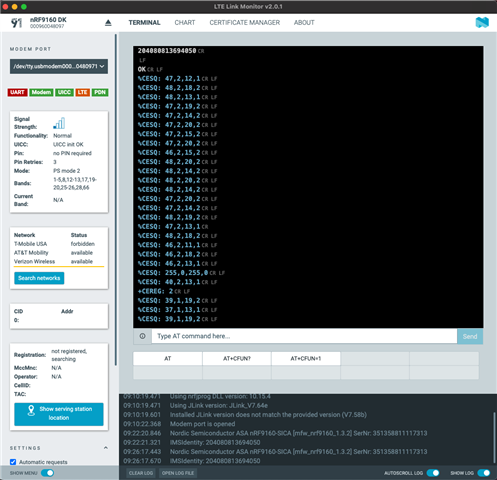Click the LTE status indicator
The height and width of the screenshot is (480, 497).
(x=82, y=92)
